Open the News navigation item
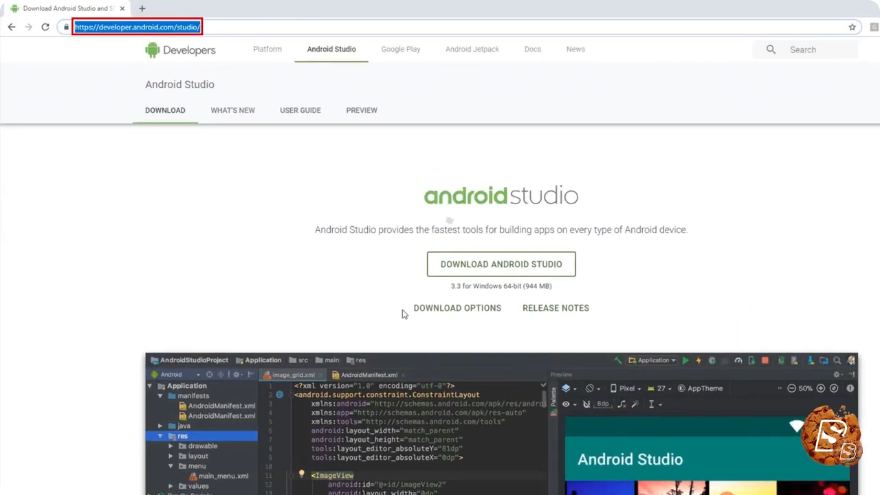880x495 pixels. pos(575,49)
